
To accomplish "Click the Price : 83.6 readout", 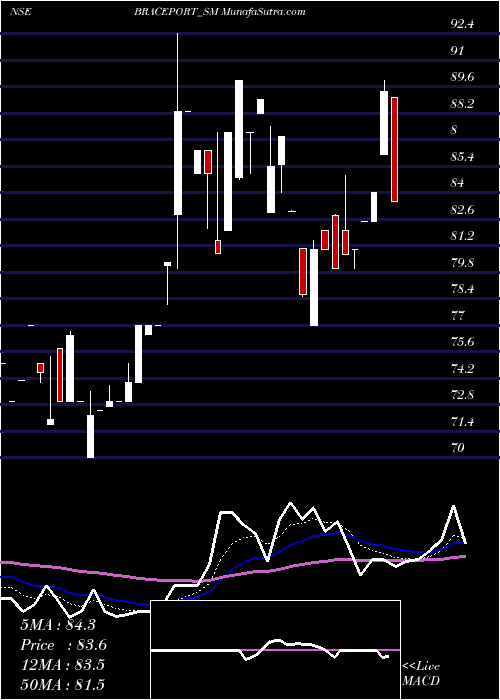I will click(63, 645).
